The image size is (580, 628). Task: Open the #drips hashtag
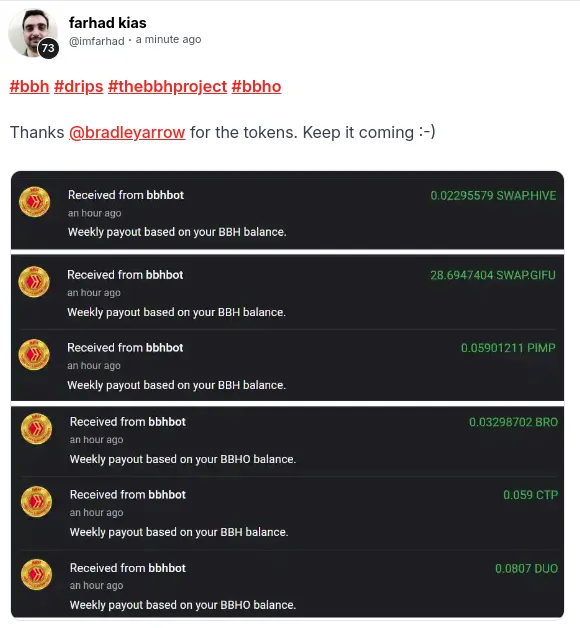click(79, 87)
